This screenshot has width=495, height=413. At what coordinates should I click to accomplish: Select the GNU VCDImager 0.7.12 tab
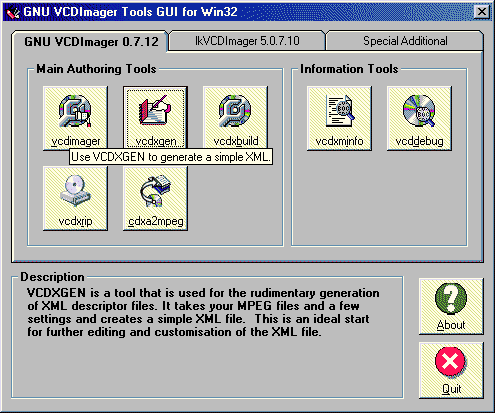(x=91, y=42)
